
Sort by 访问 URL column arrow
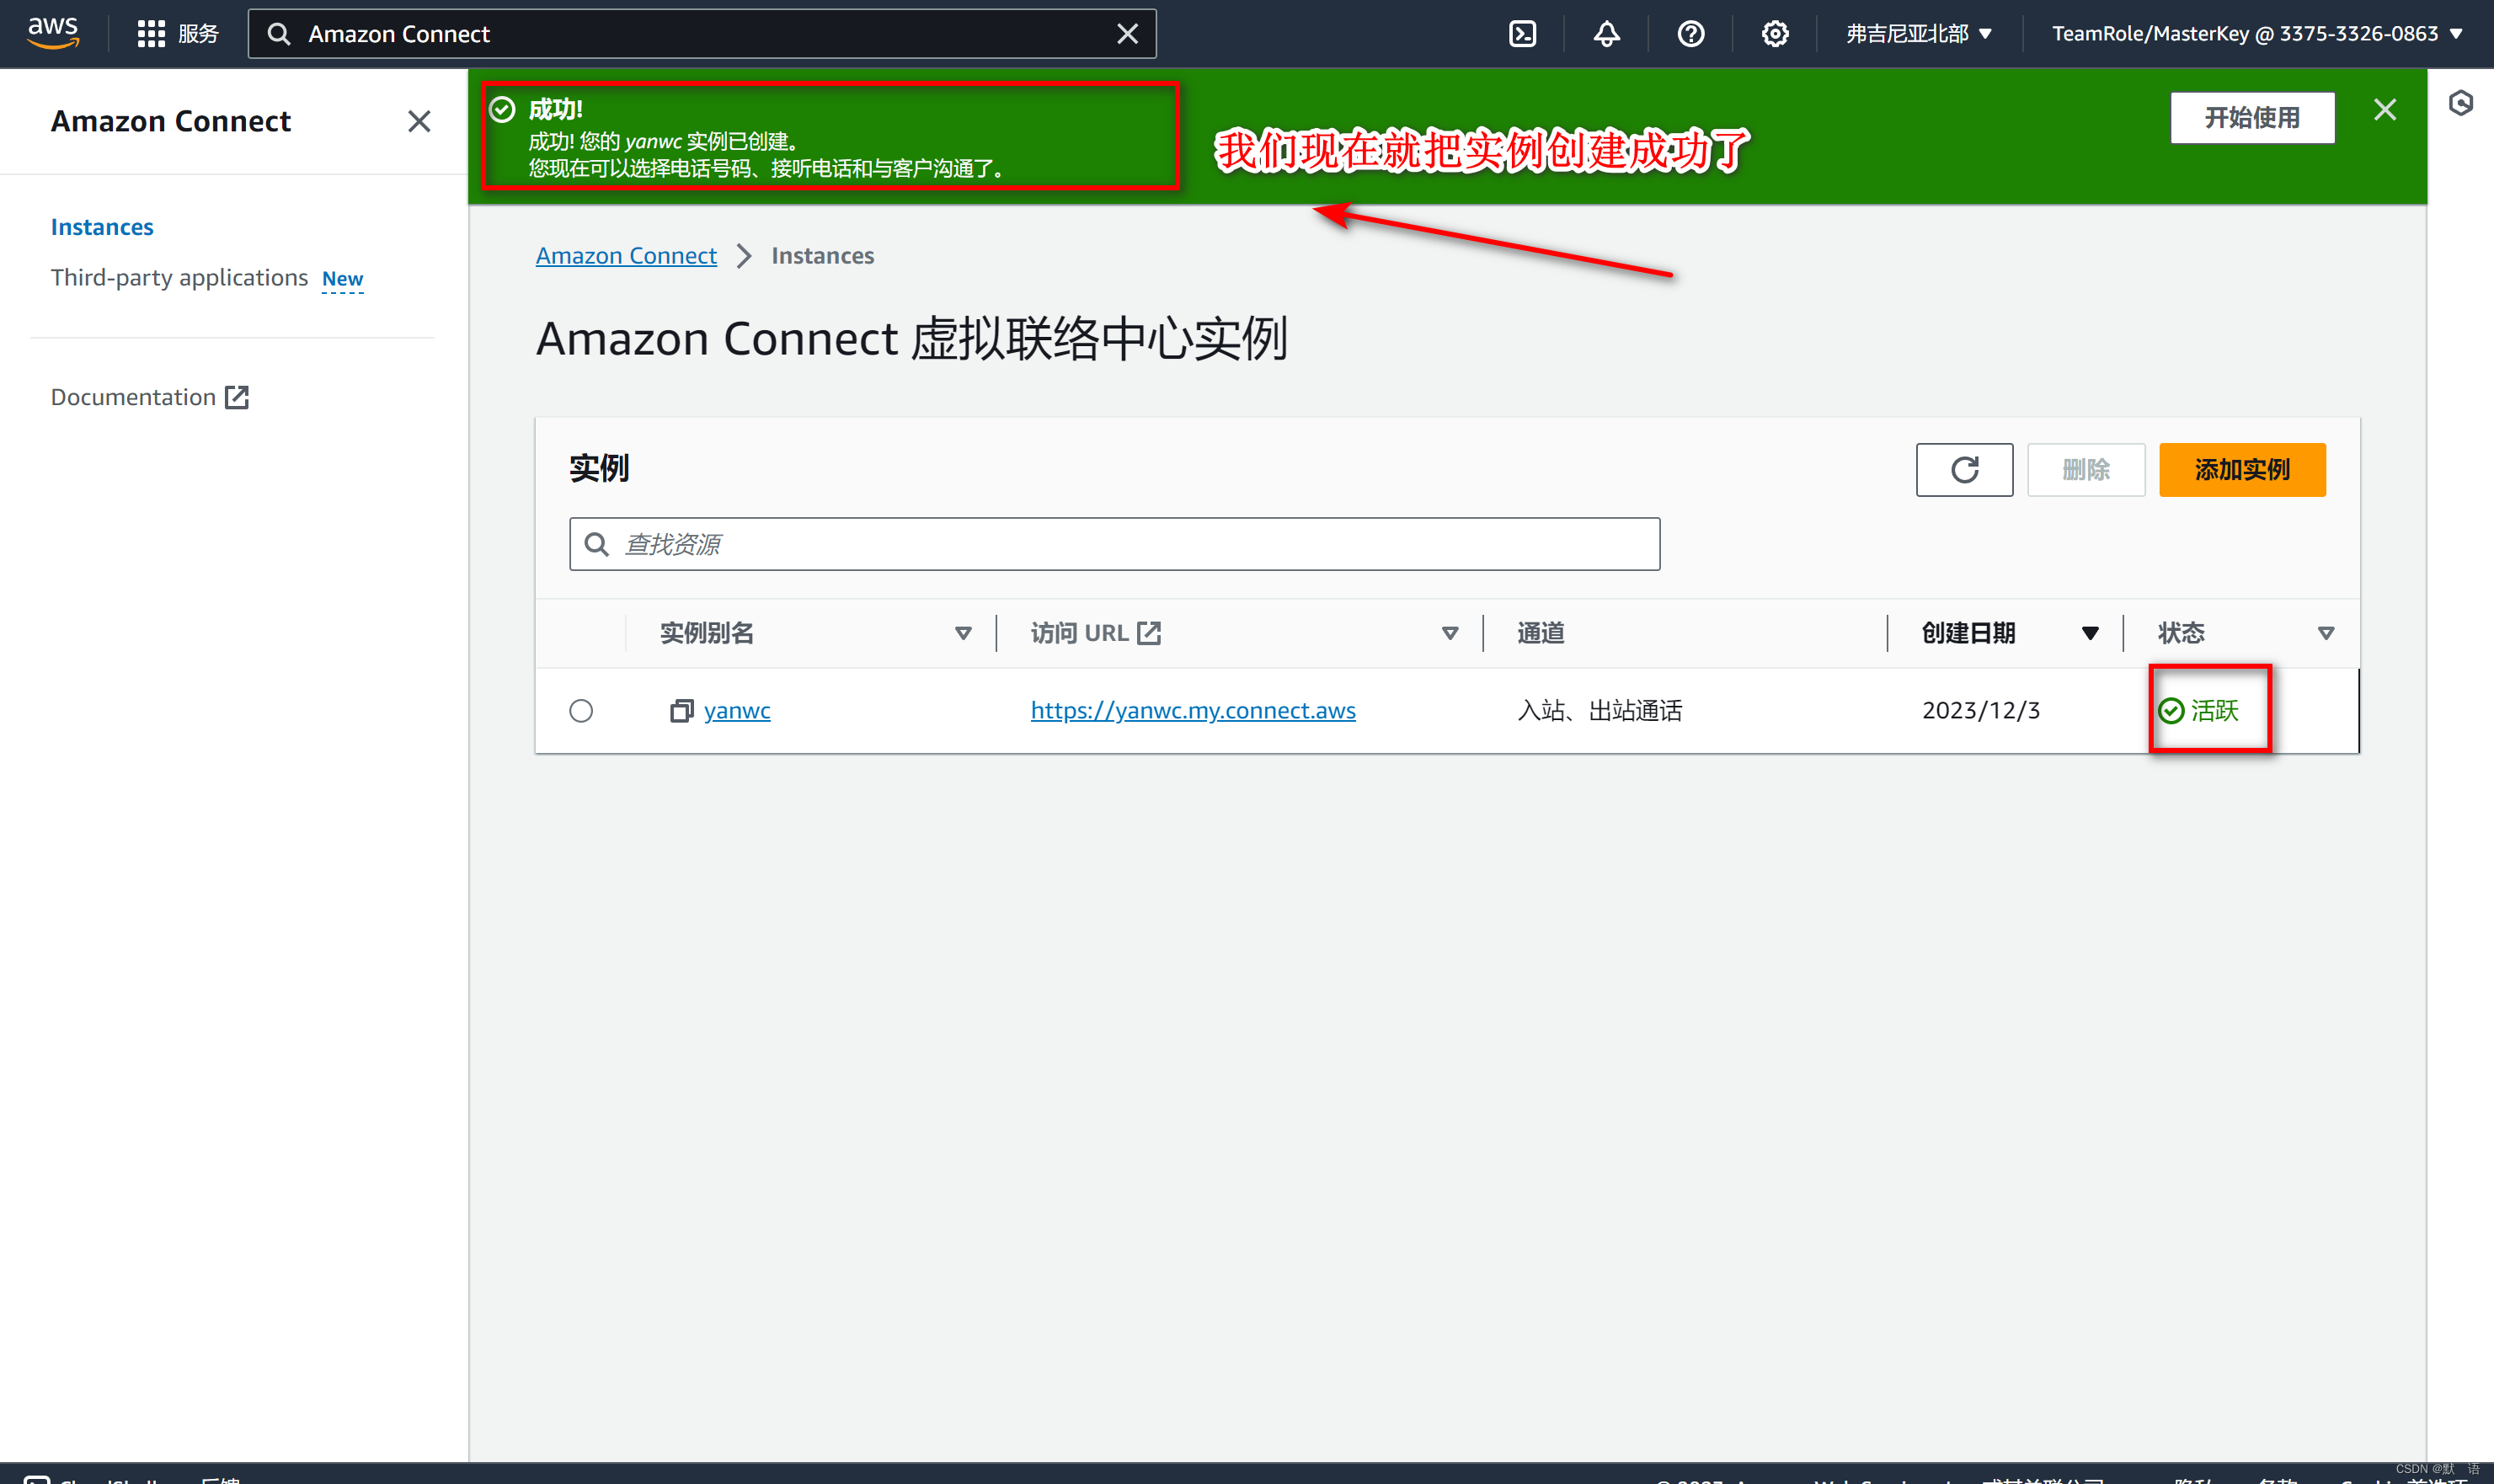[1450, 633]
